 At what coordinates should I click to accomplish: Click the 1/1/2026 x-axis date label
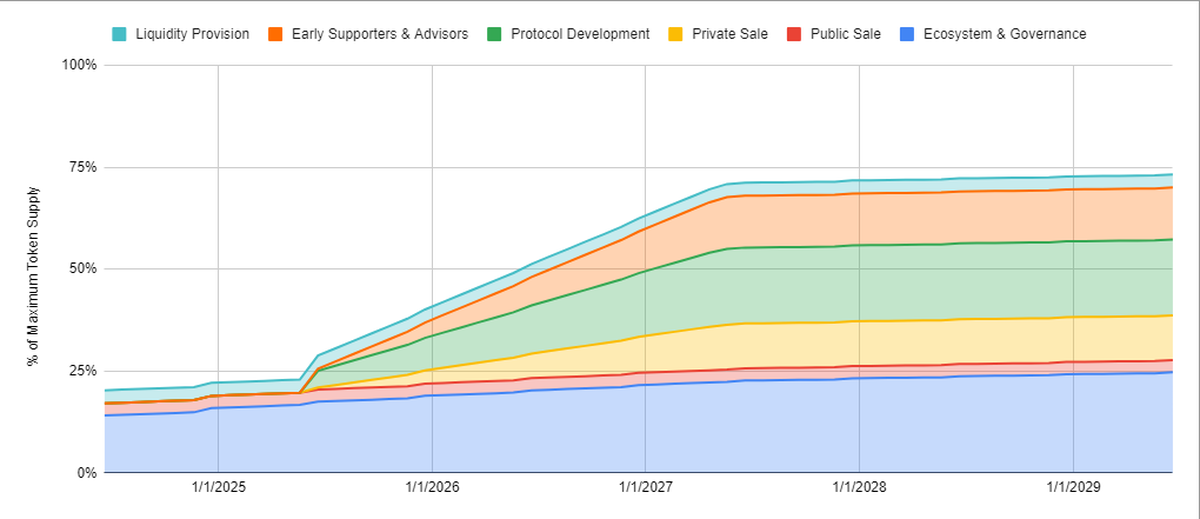pos(432,488)
